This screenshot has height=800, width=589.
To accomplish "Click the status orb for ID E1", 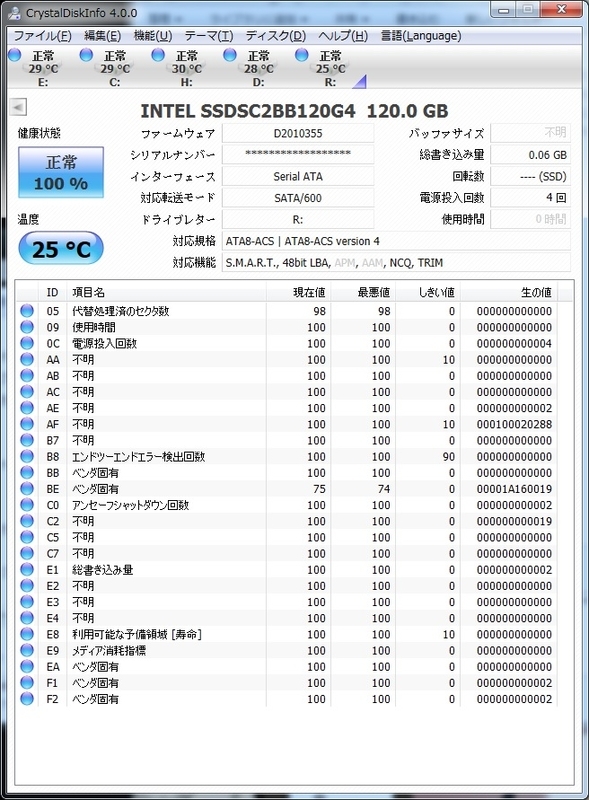I will [x=27, y=569].
